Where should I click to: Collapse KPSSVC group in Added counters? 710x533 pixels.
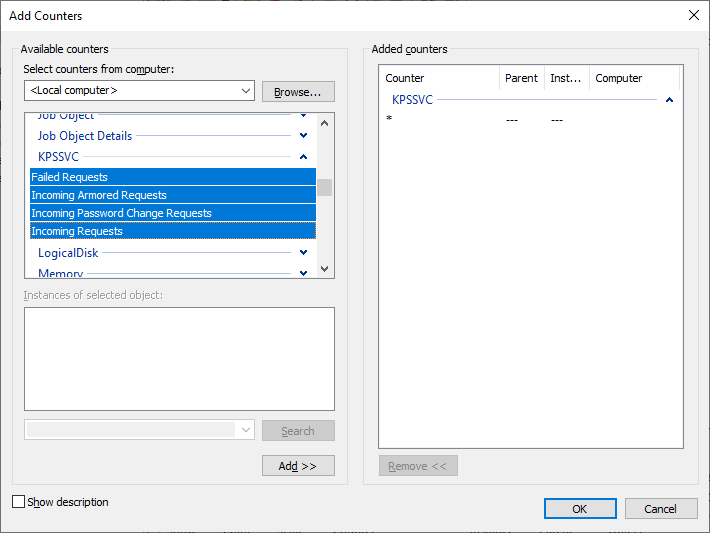coord(669,100)
